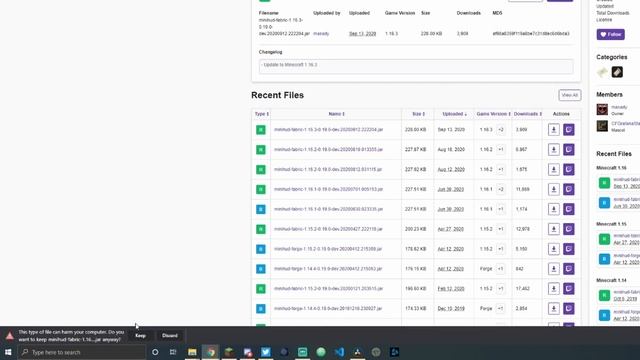The image size is (640, 360).
Task: Click purple Install button for 11,669-downloads file
Action: 569,189
